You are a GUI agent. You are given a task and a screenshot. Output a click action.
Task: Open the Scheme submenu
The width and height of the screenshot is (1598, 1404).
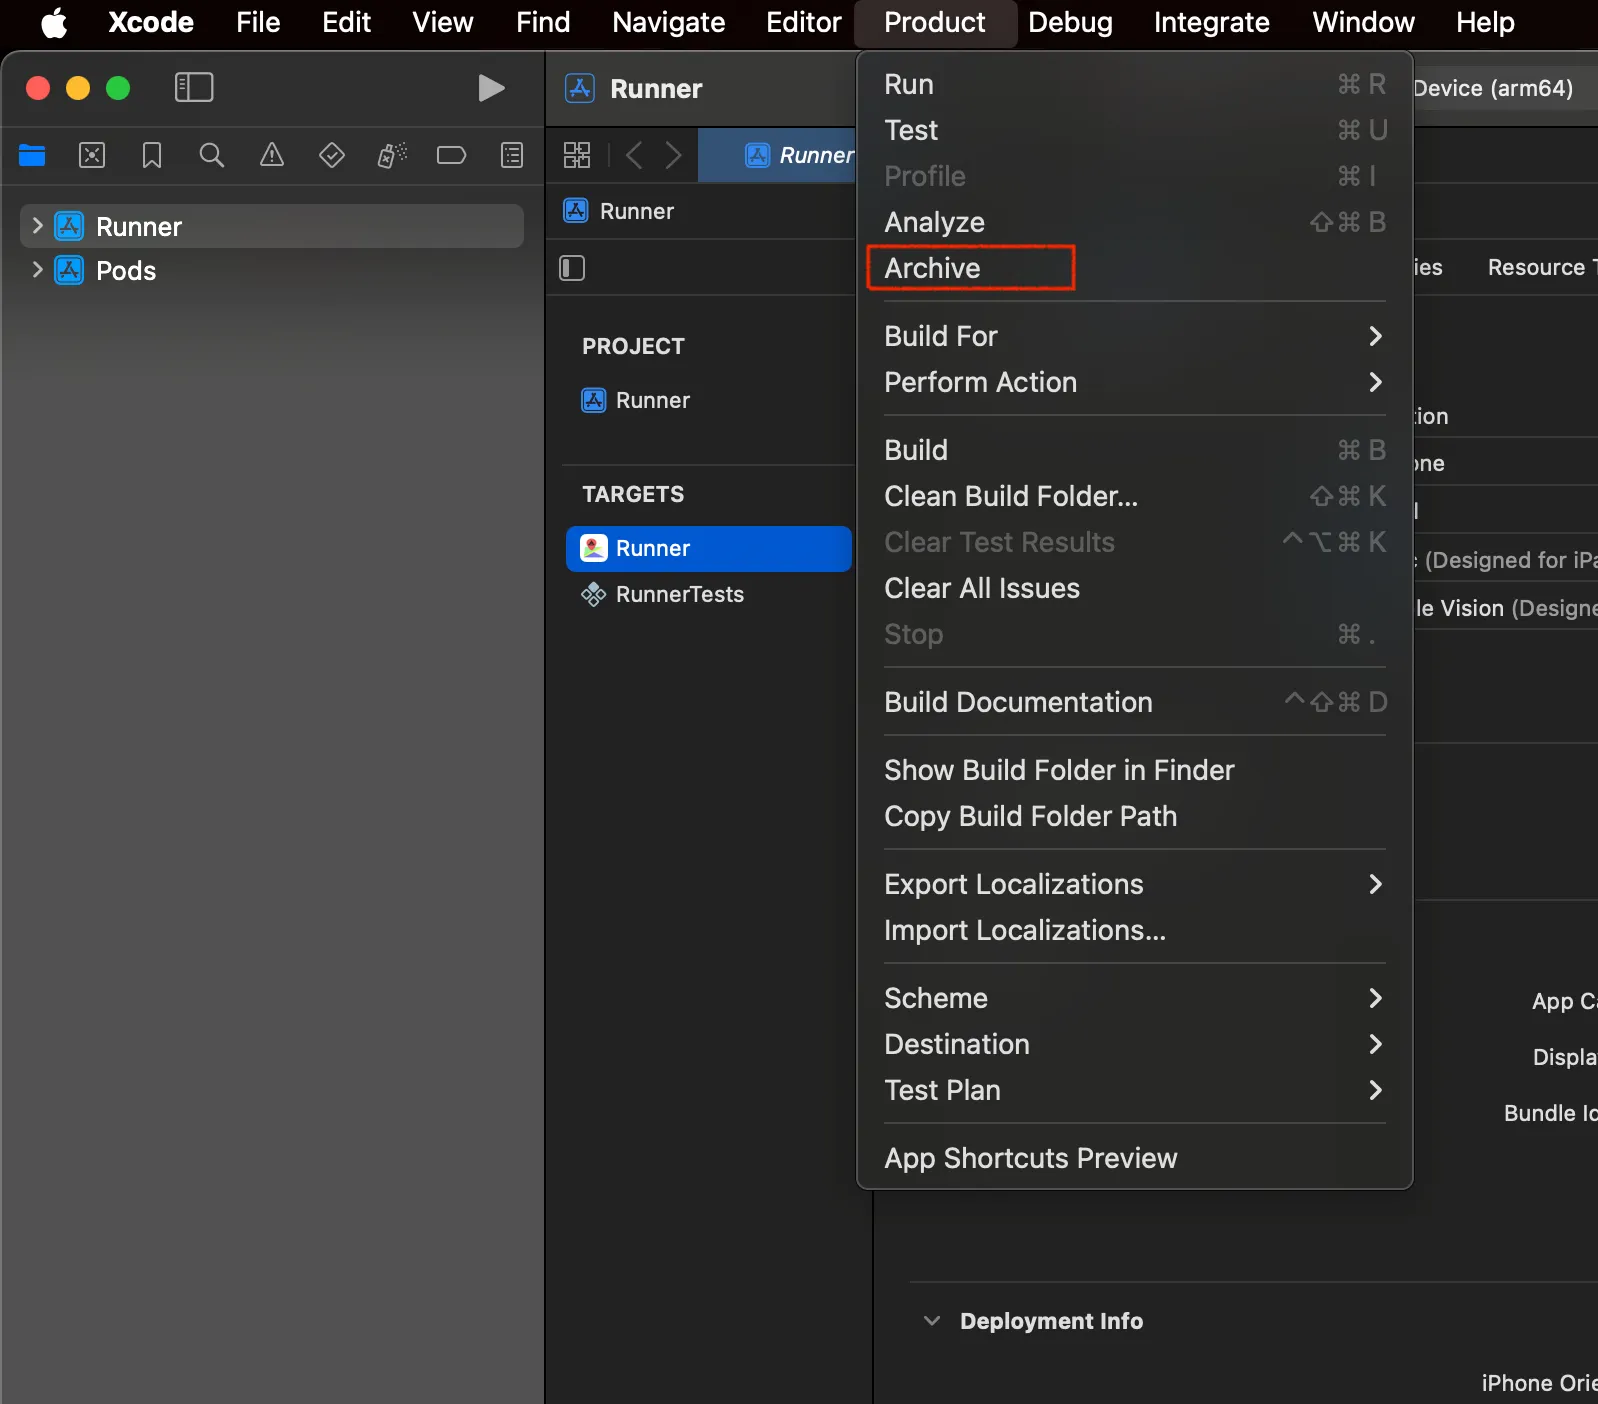coord(1135,998)
